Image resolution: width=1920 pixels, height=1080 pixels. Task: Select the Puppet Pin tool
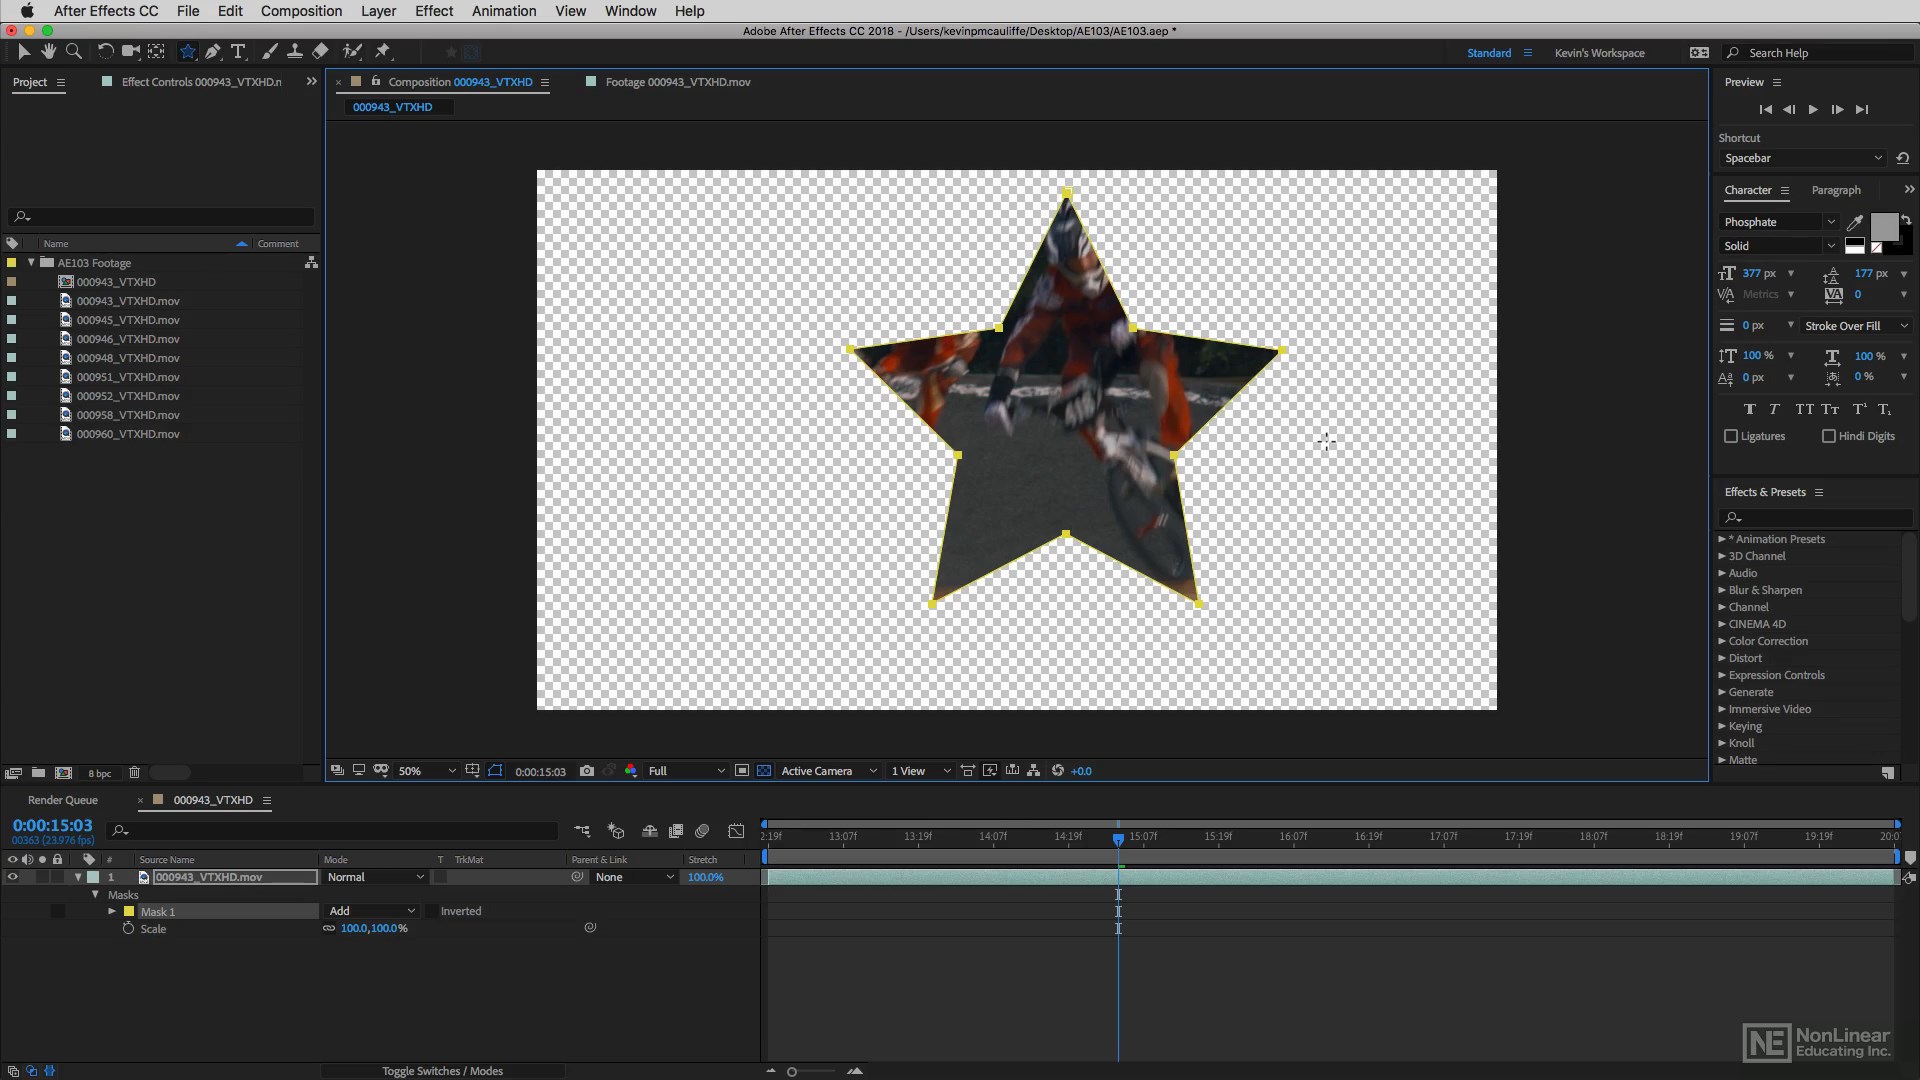(x=383, y=51)
